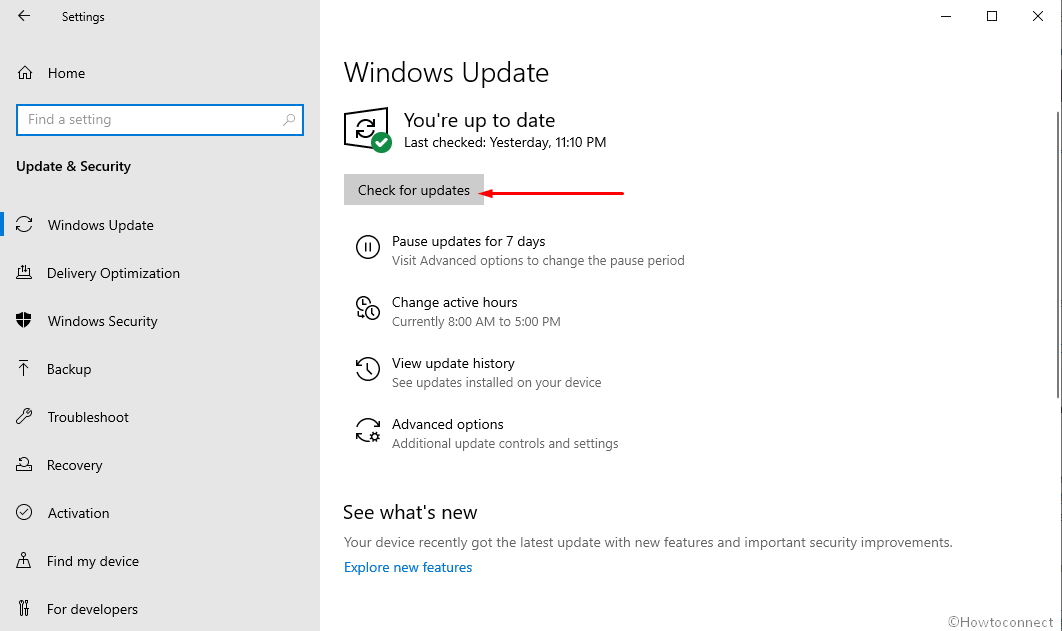The width and height of the screenshot is (1062, 631).
Task: Select the Windows Update sync icon in sidebar
Action: click(x=24, y=224)
